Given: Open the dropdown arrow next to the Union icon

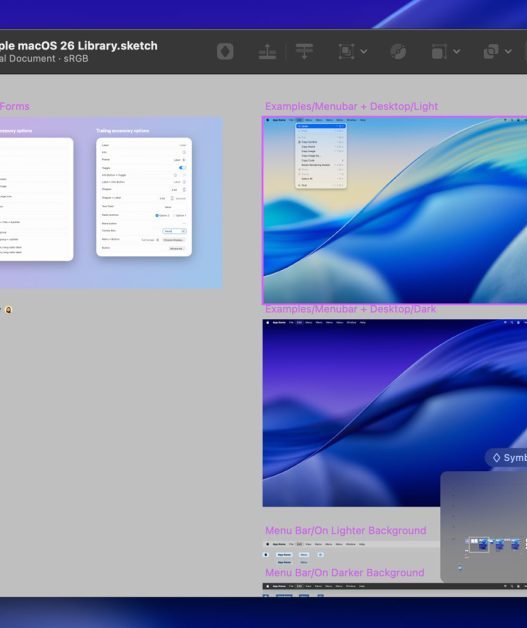Looking at the screenshot, I should pyautogui.click(x=508, y=51).
